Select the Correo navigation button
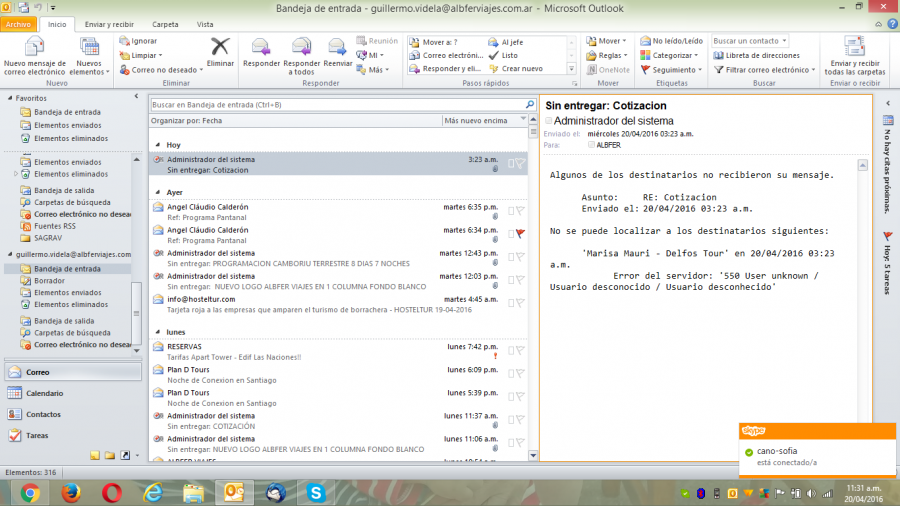 point(73,372)
